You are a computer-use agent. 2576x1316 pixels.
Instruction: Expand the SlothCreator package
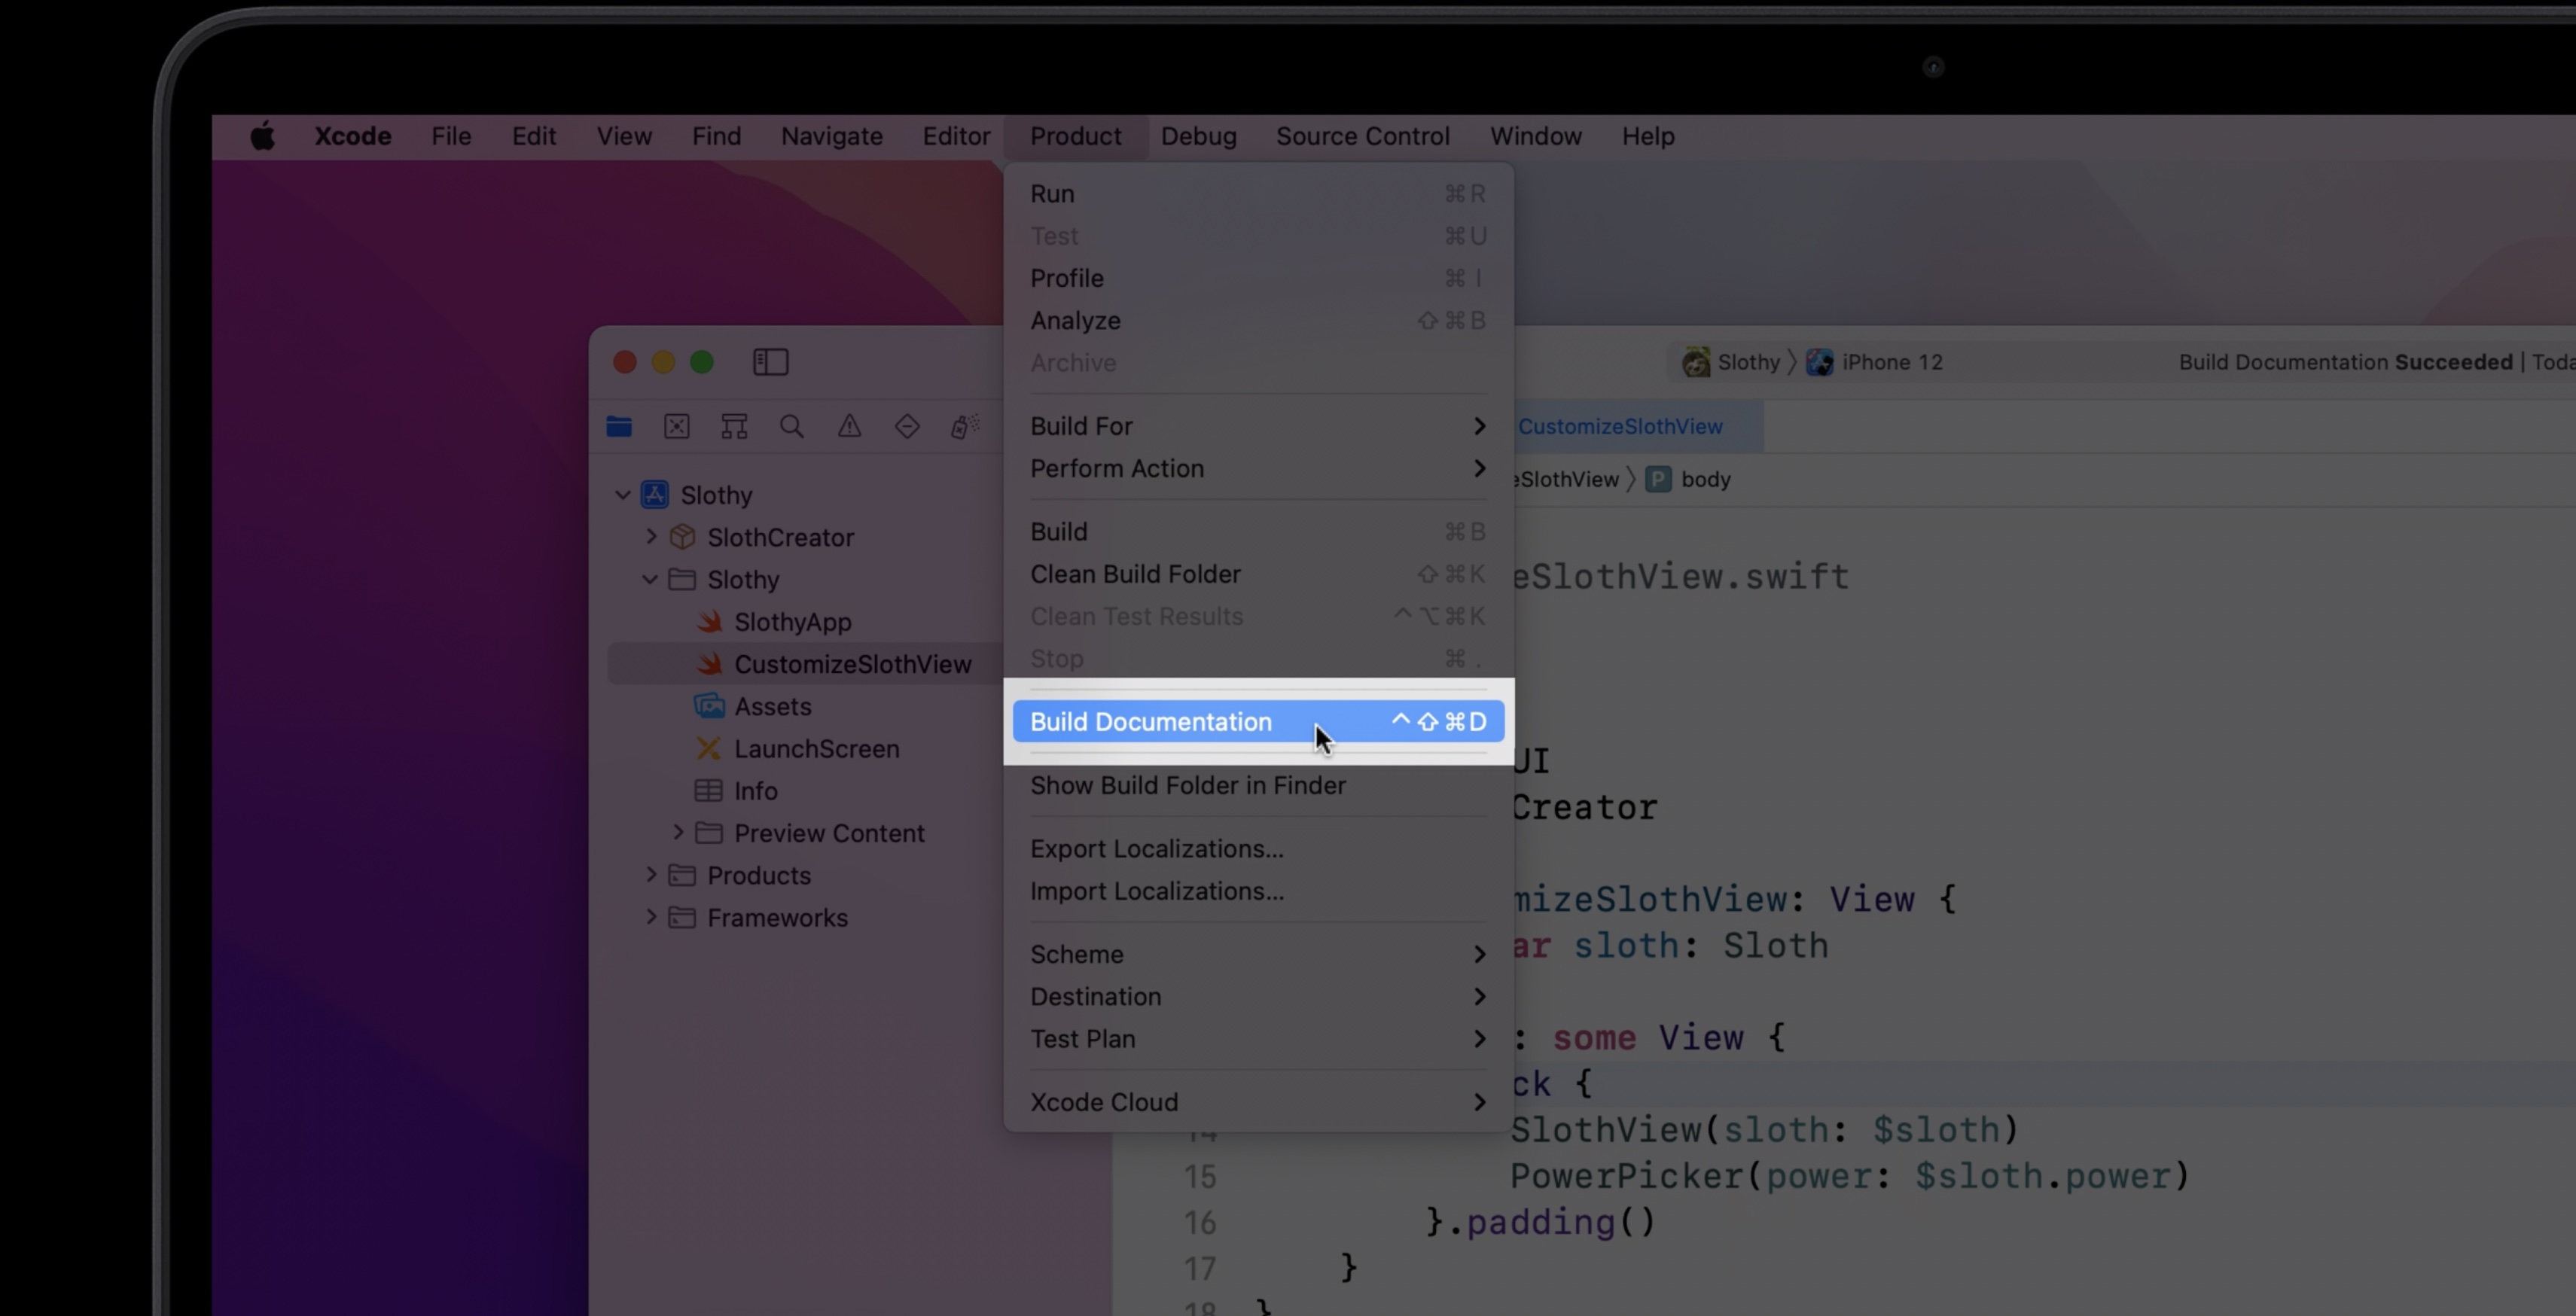[x=651, y=537]
